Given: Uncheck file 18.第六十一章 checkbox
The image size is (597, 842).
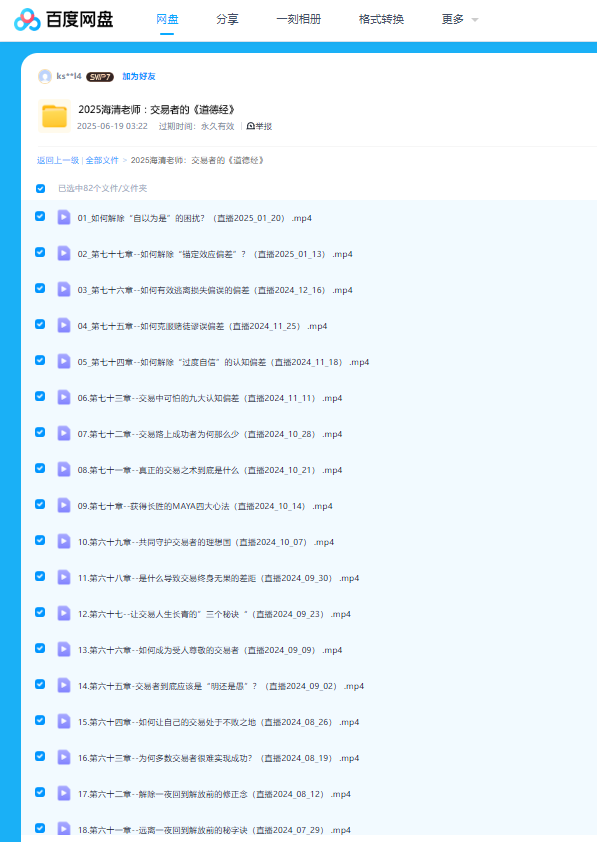Looking at the screenshot, I should click(x=40, y=828).
